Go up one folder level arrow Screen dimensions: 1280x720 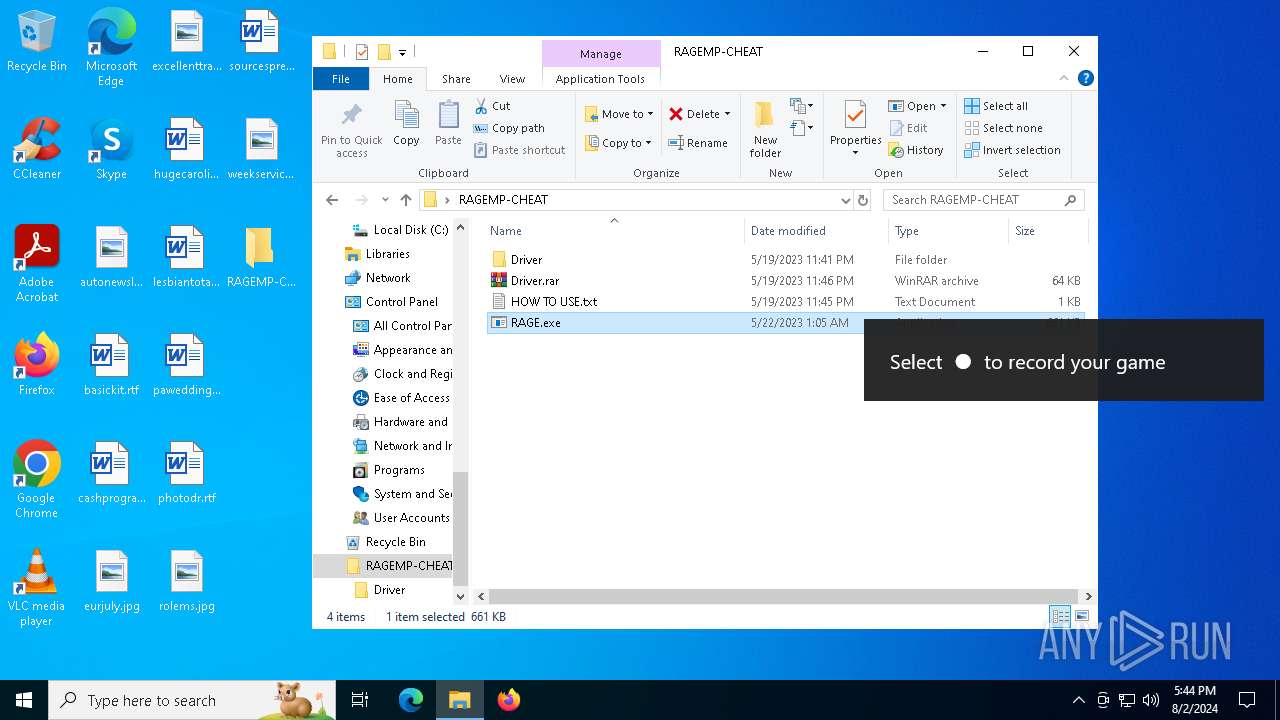click(x=405, y=200)
